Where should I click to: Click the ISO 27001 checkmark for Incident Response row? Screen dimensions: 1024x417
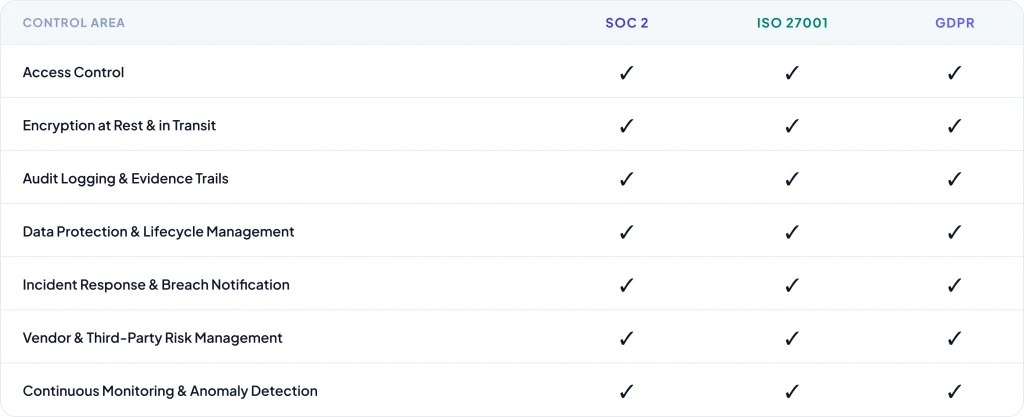click(791, 285)
